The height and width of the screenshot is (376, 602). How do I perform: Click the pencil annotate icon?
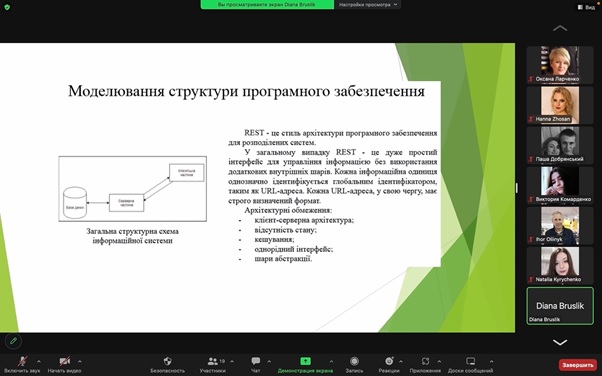click(13, 341)
